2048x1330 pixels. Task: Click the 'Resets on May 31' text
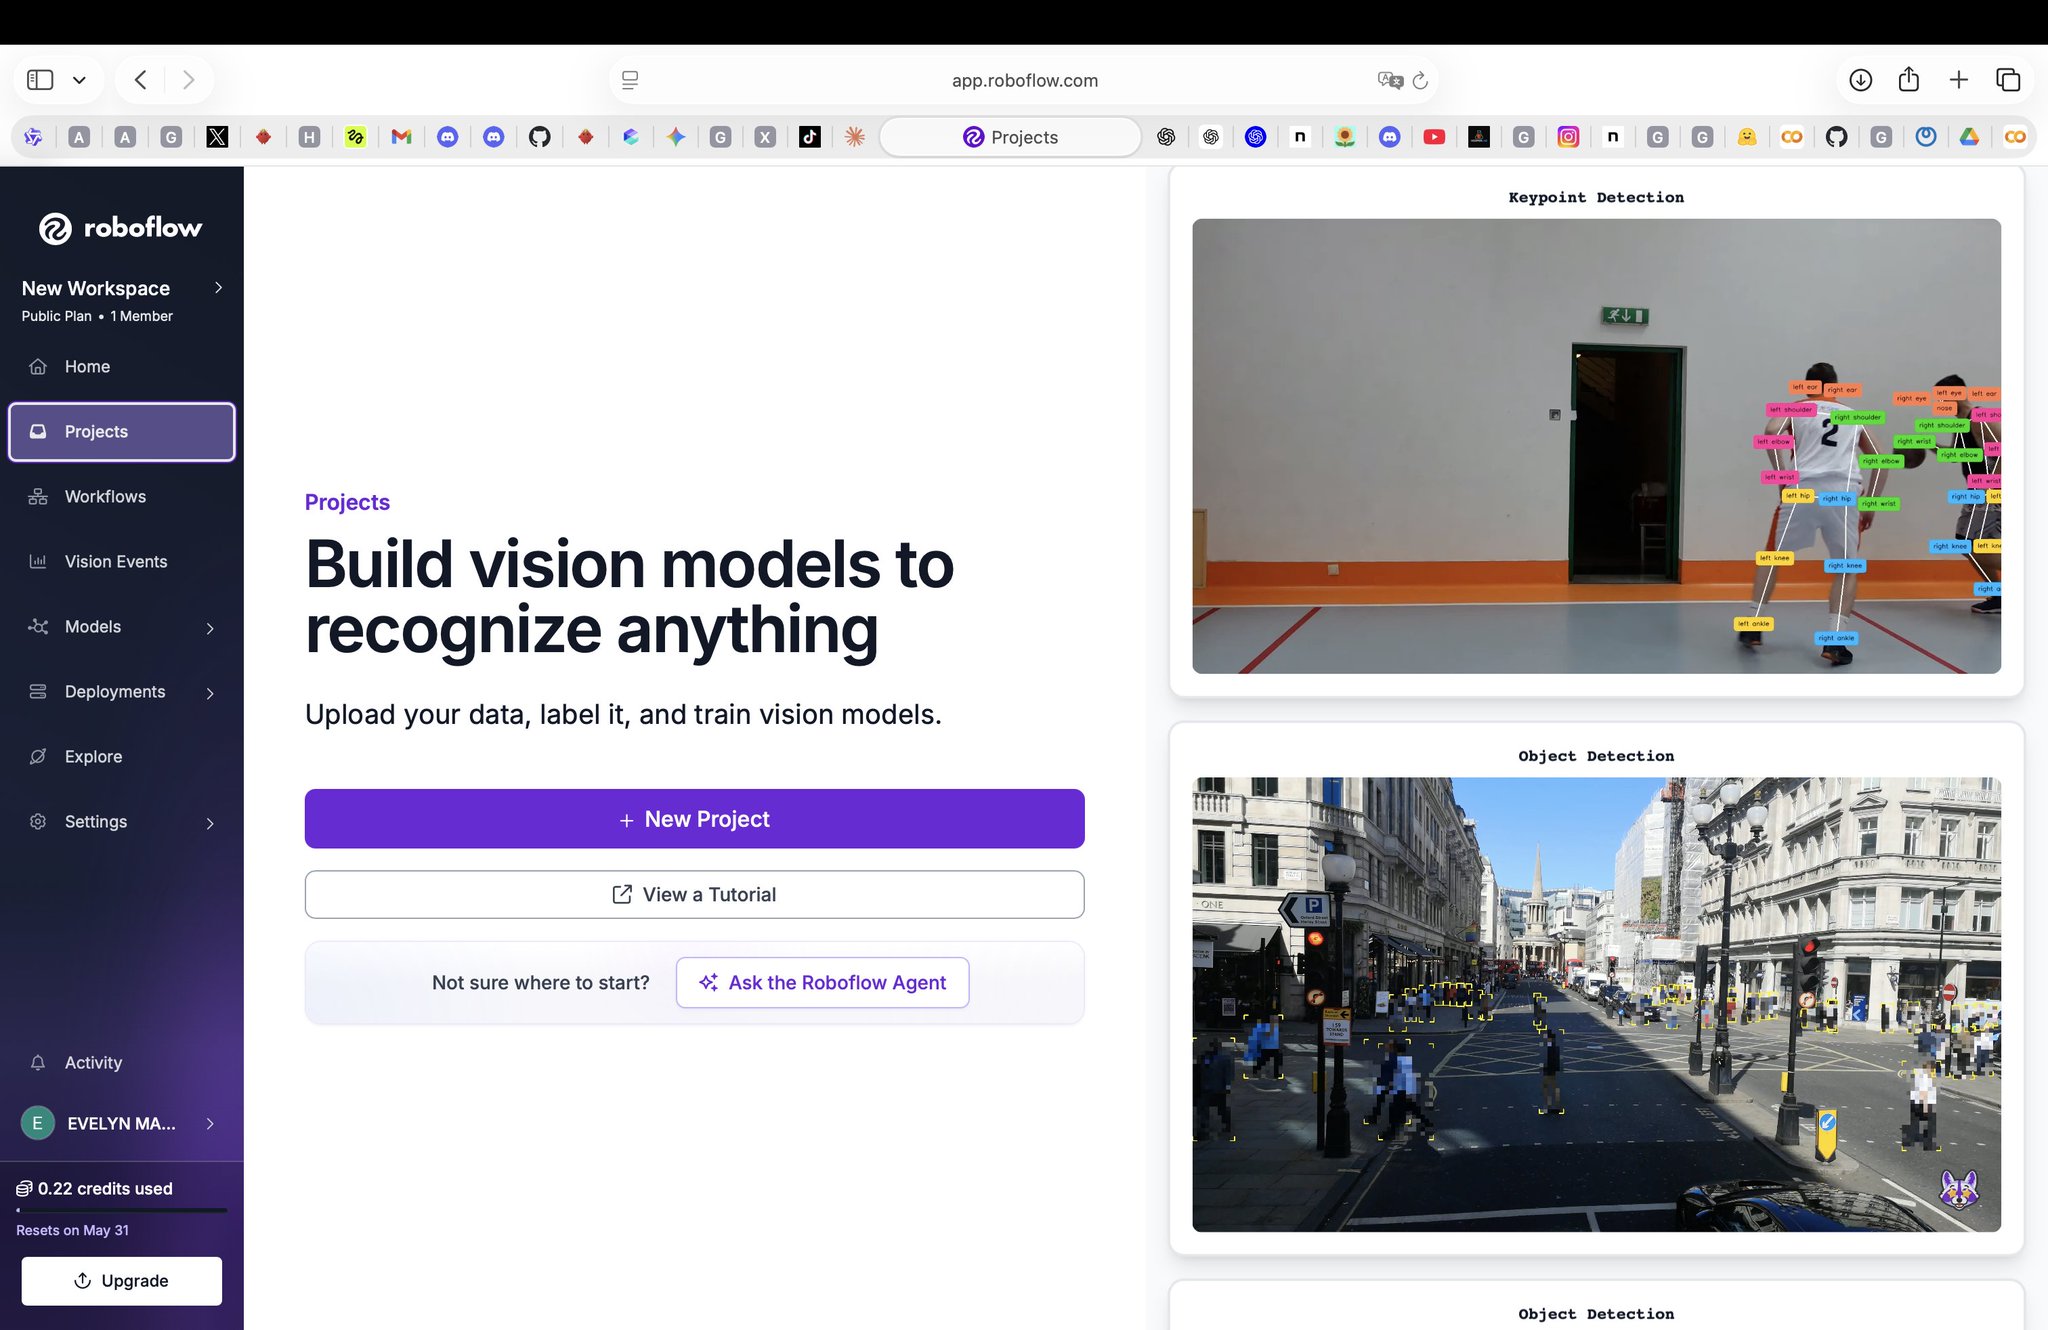coord(72,1230)
